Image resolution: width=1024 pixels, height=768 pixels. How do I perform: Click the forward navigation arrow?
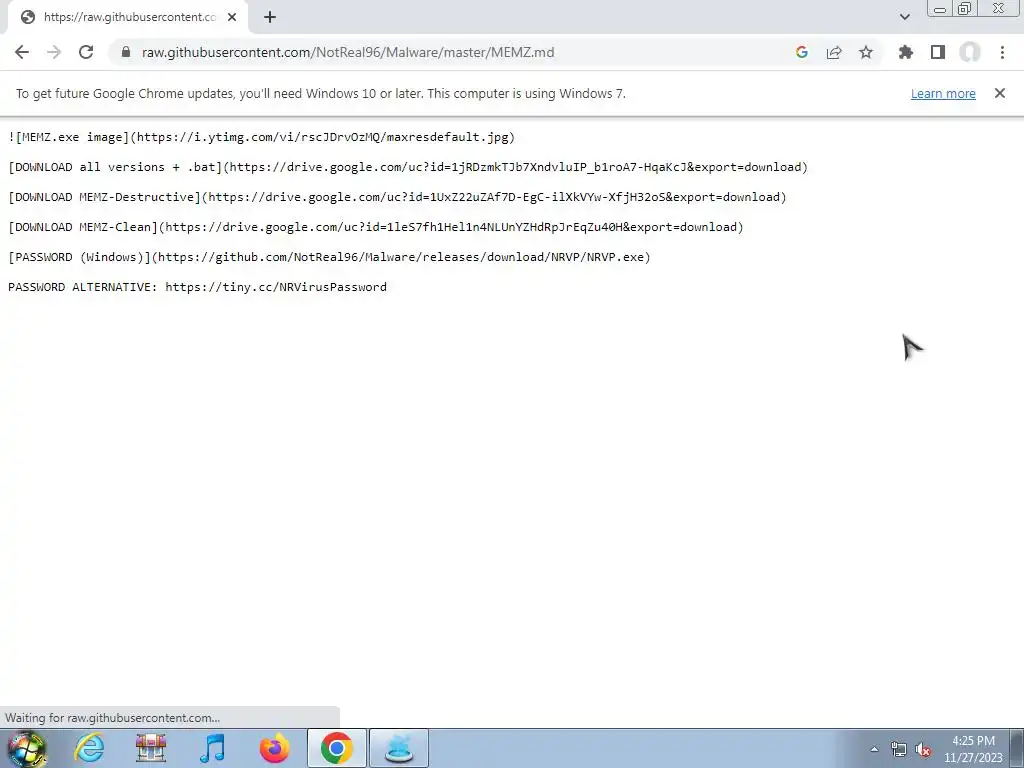click(54, 52)
